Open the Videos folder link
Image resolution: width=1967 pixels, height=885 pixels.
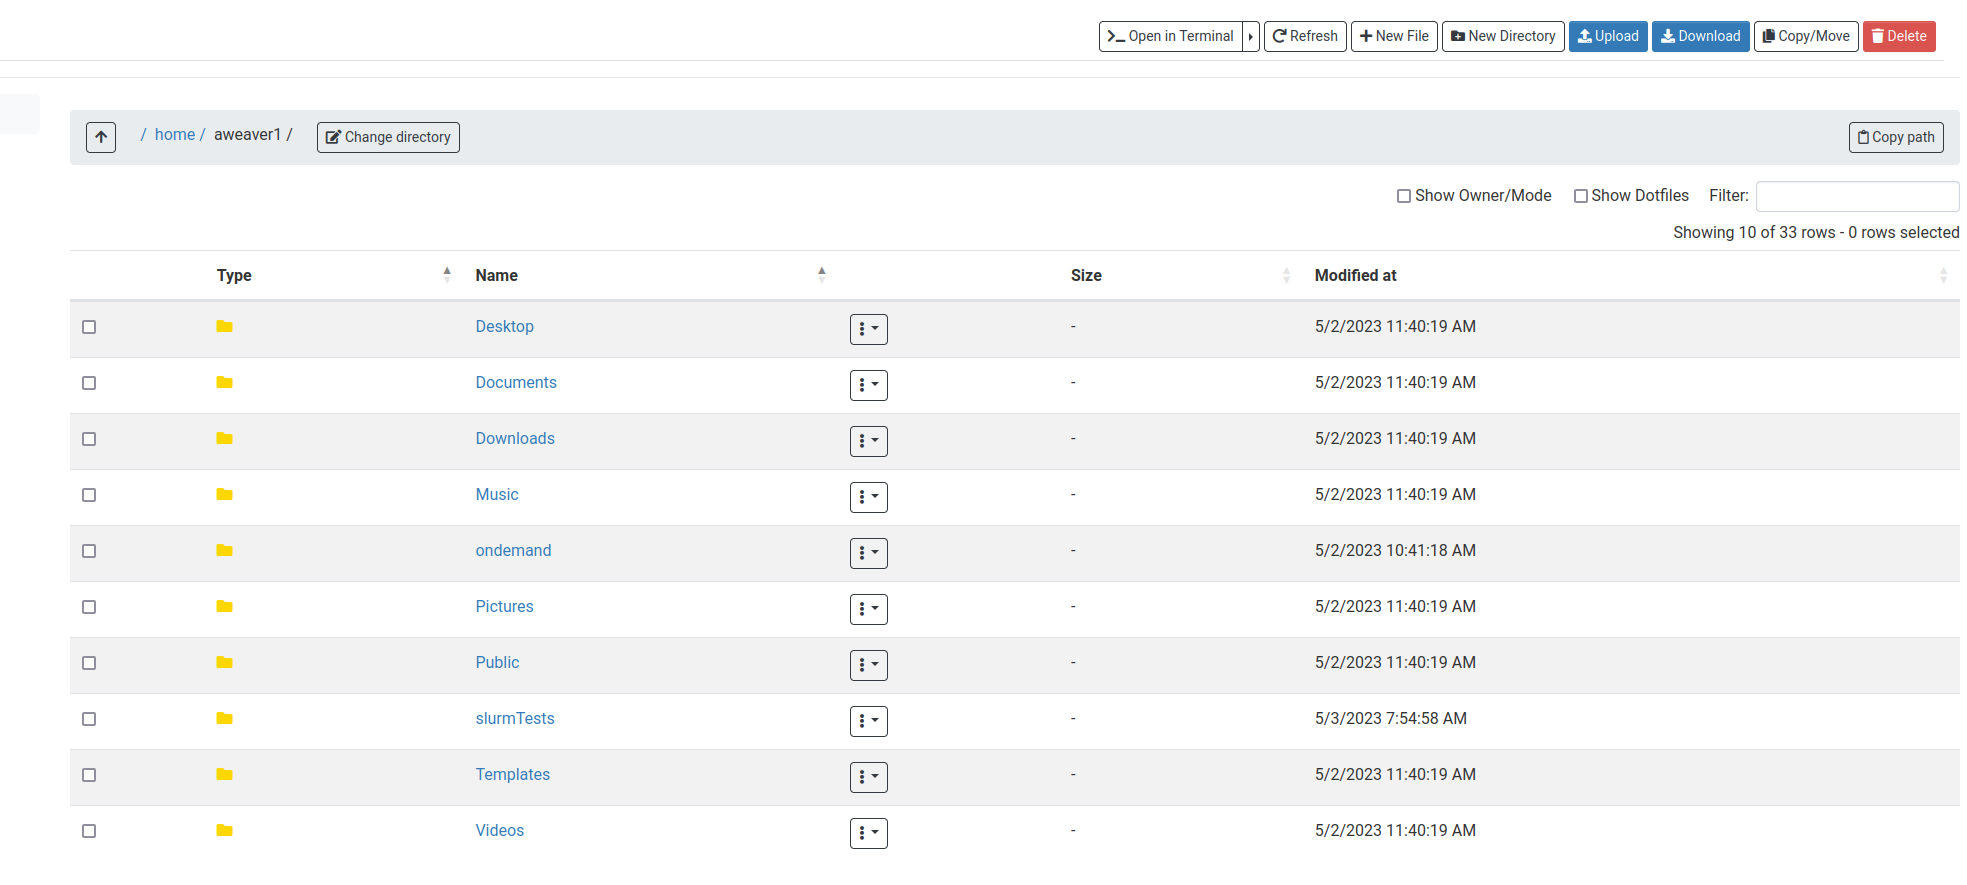(x=500, y=830)
